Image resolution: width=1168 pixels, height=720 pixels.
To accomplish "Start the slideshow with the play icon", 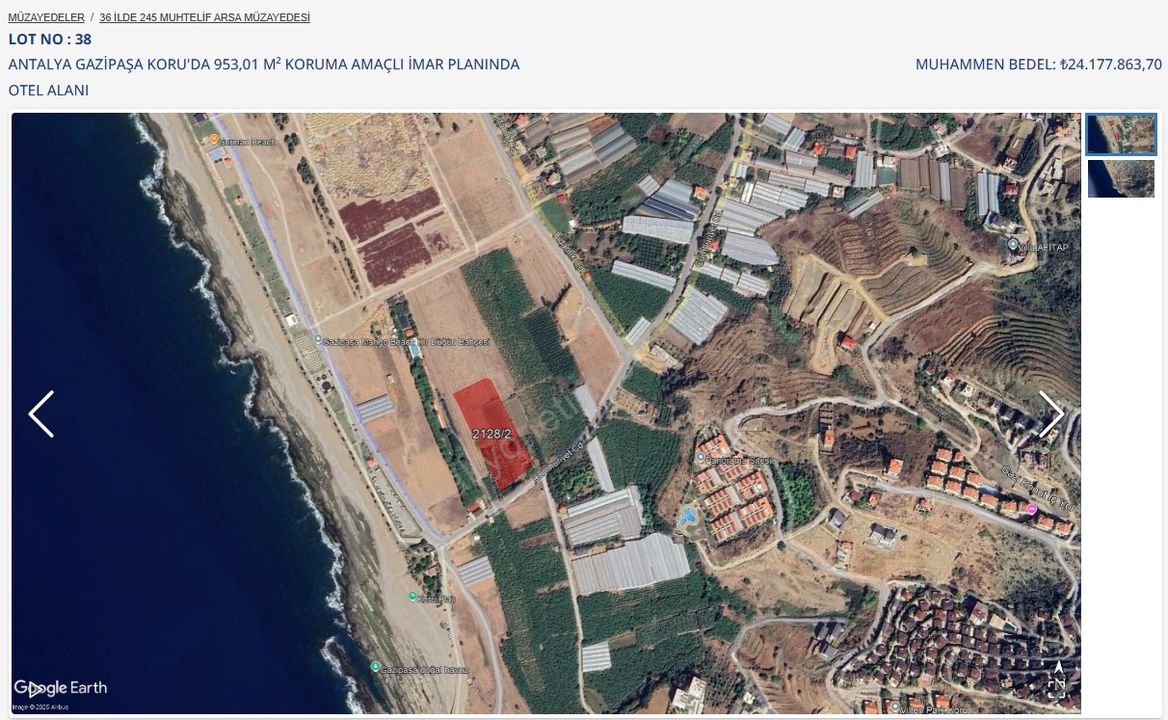I will (x=35, y=690).
